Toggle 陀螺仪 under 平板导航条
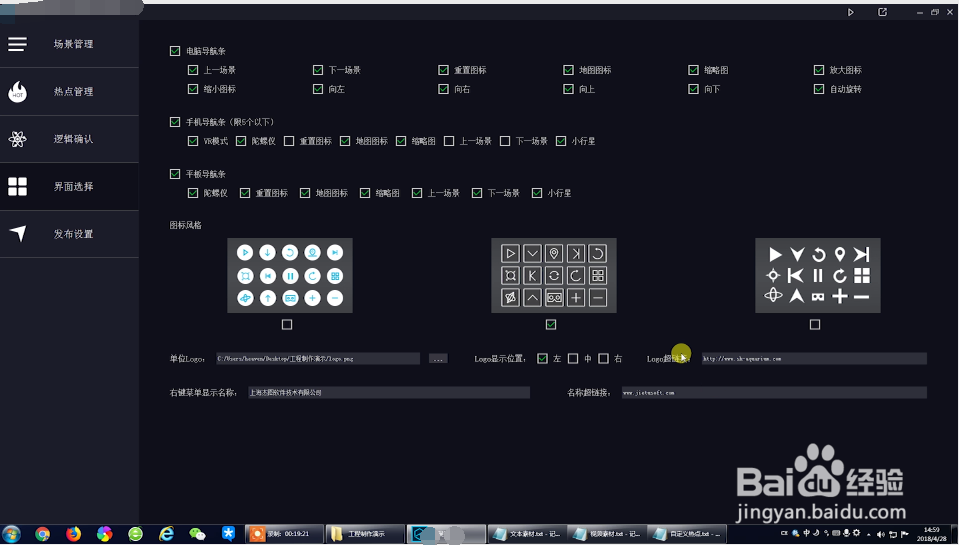The image size is (959, 545). (193, 193)
